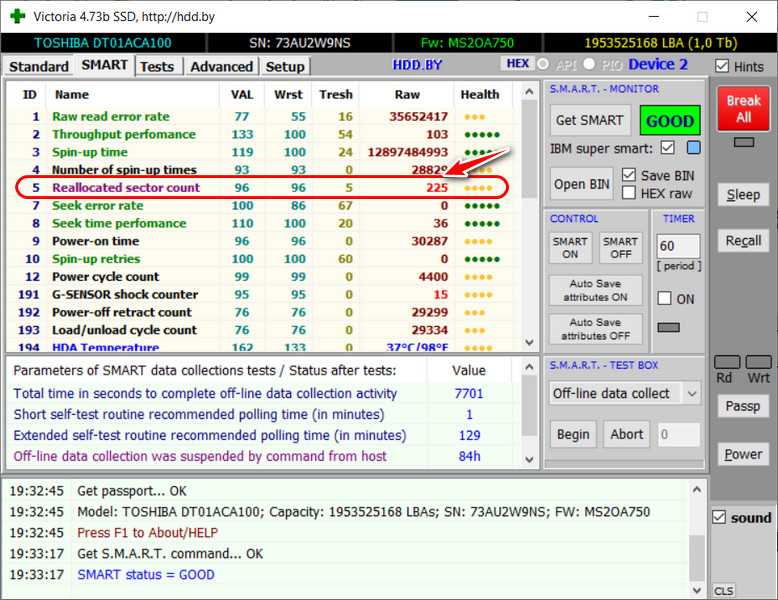The width and height of the screenshot is (778, 600).
Task: Select the PIO radio button
Action: (x=589, y=64)
